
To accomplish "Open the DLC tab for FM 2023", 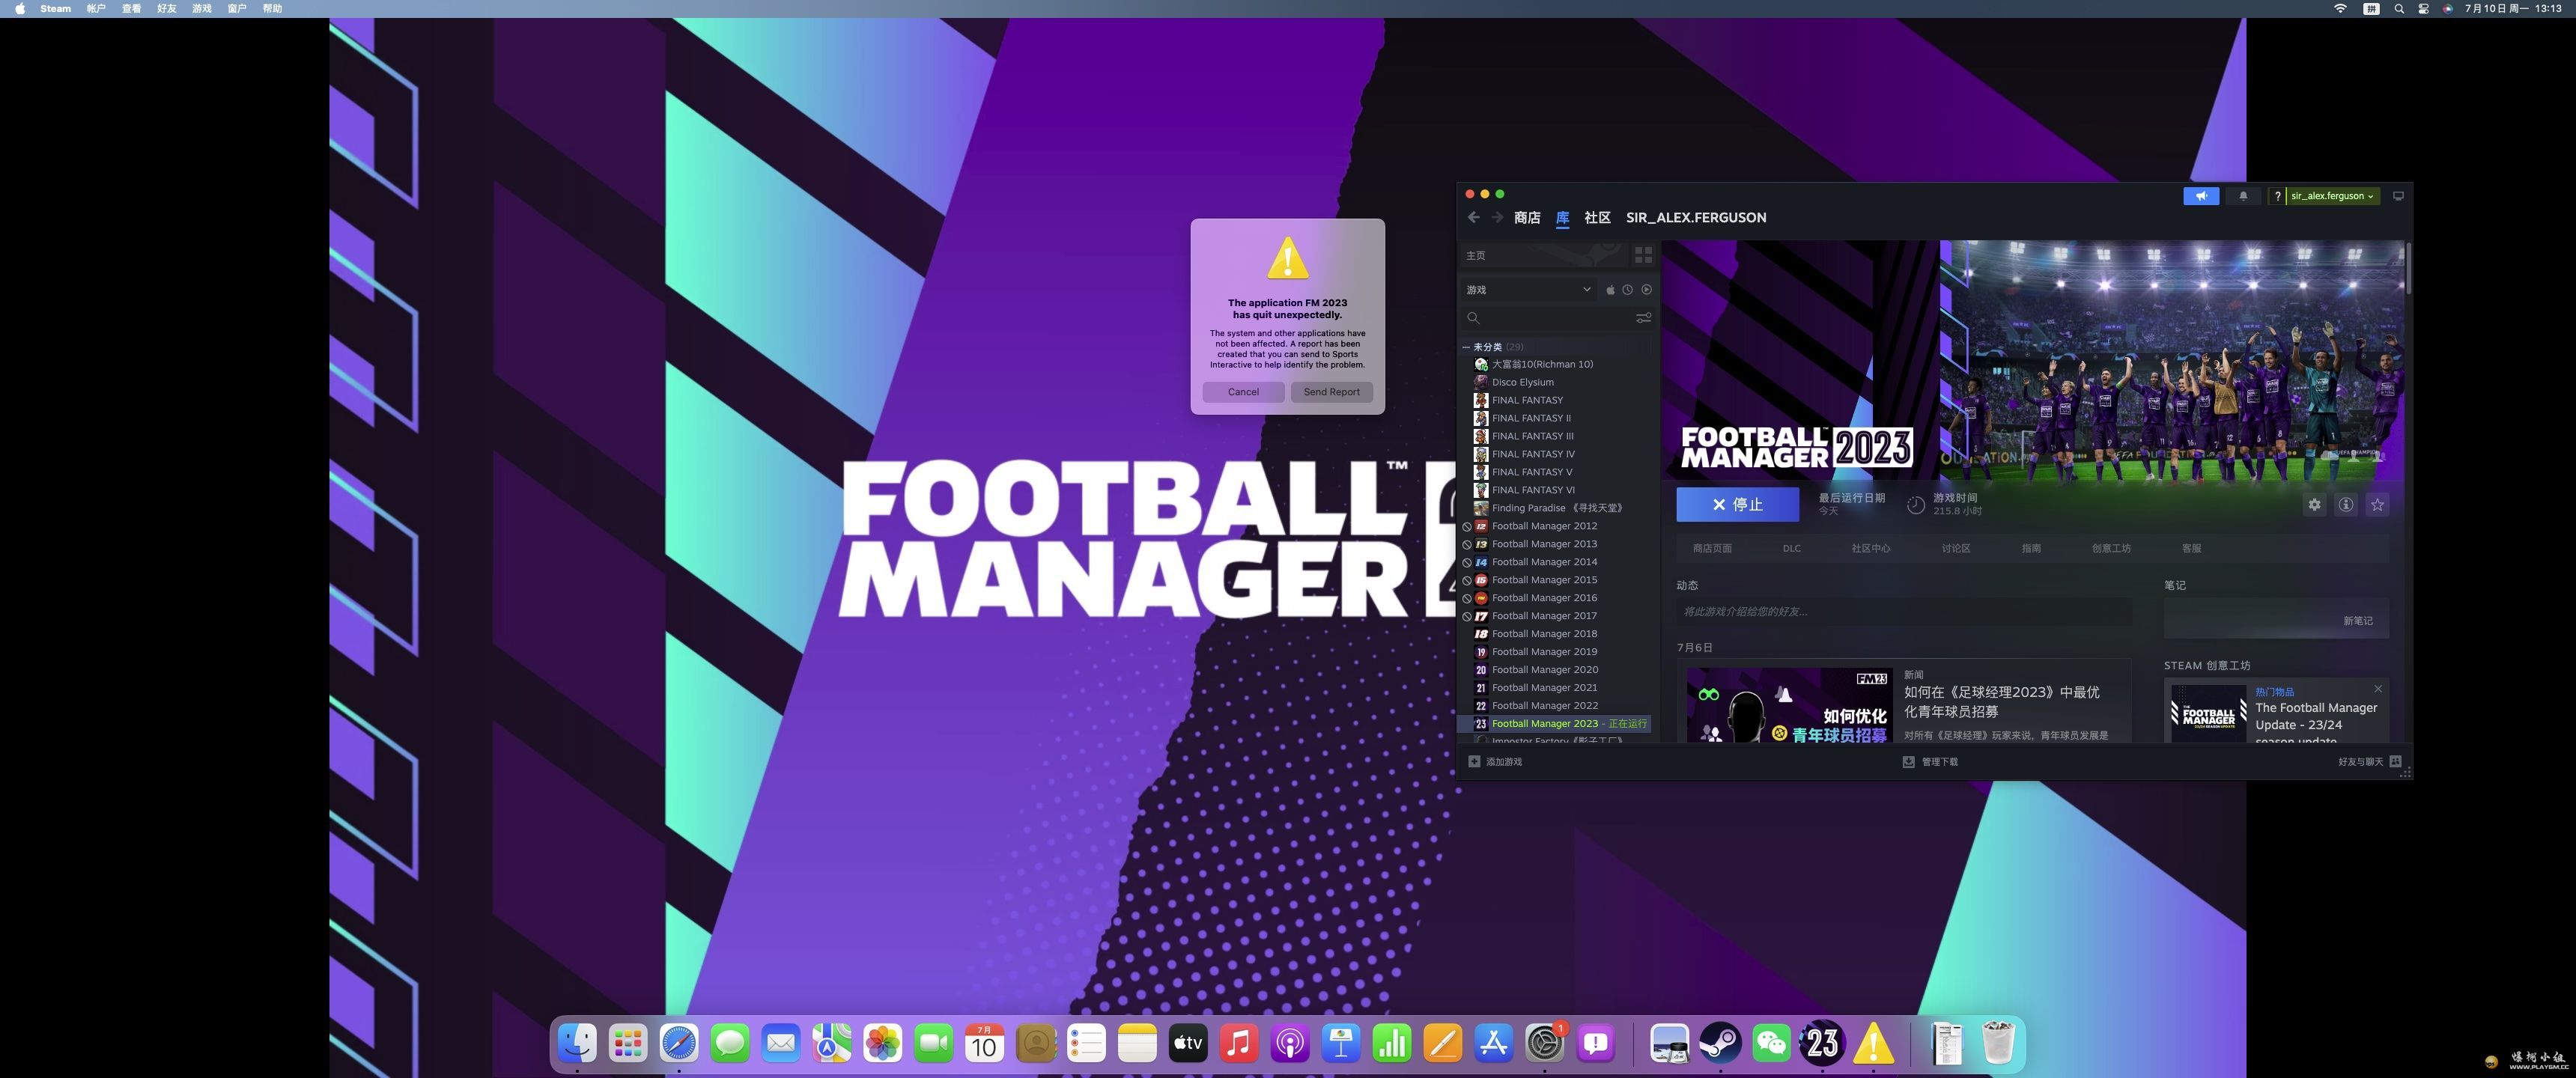I will 1791,549.
